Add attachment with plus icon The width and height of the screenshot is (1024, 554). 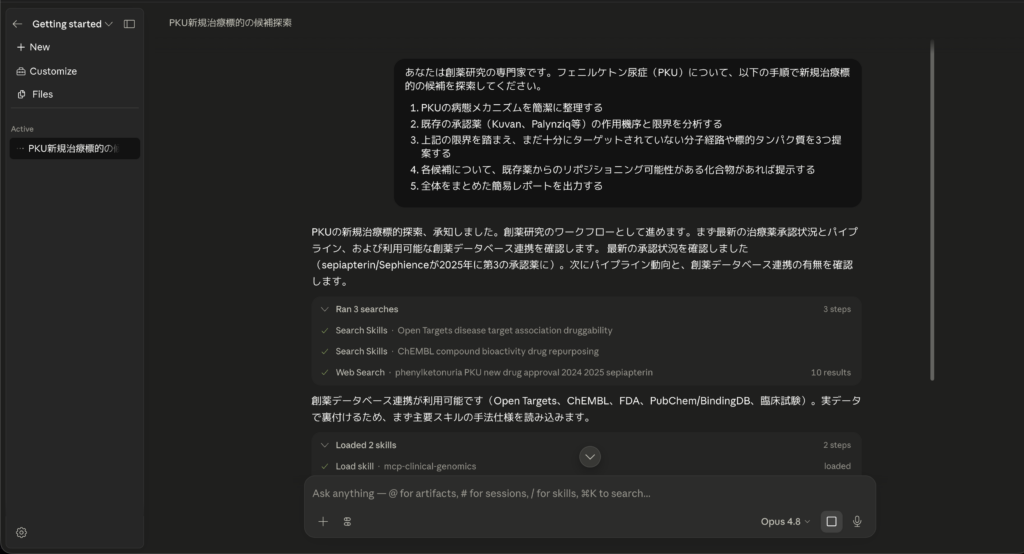(323, 521)
